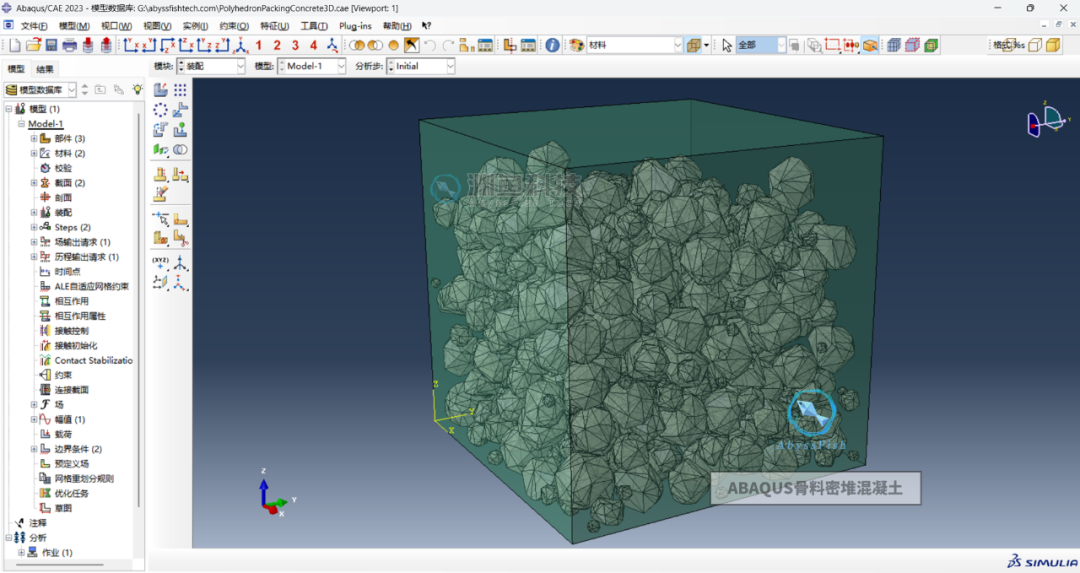Open the Model-1 model dropdown
Screen dimensions: 1080x573
pyautogui.click(x=311, y=66)
